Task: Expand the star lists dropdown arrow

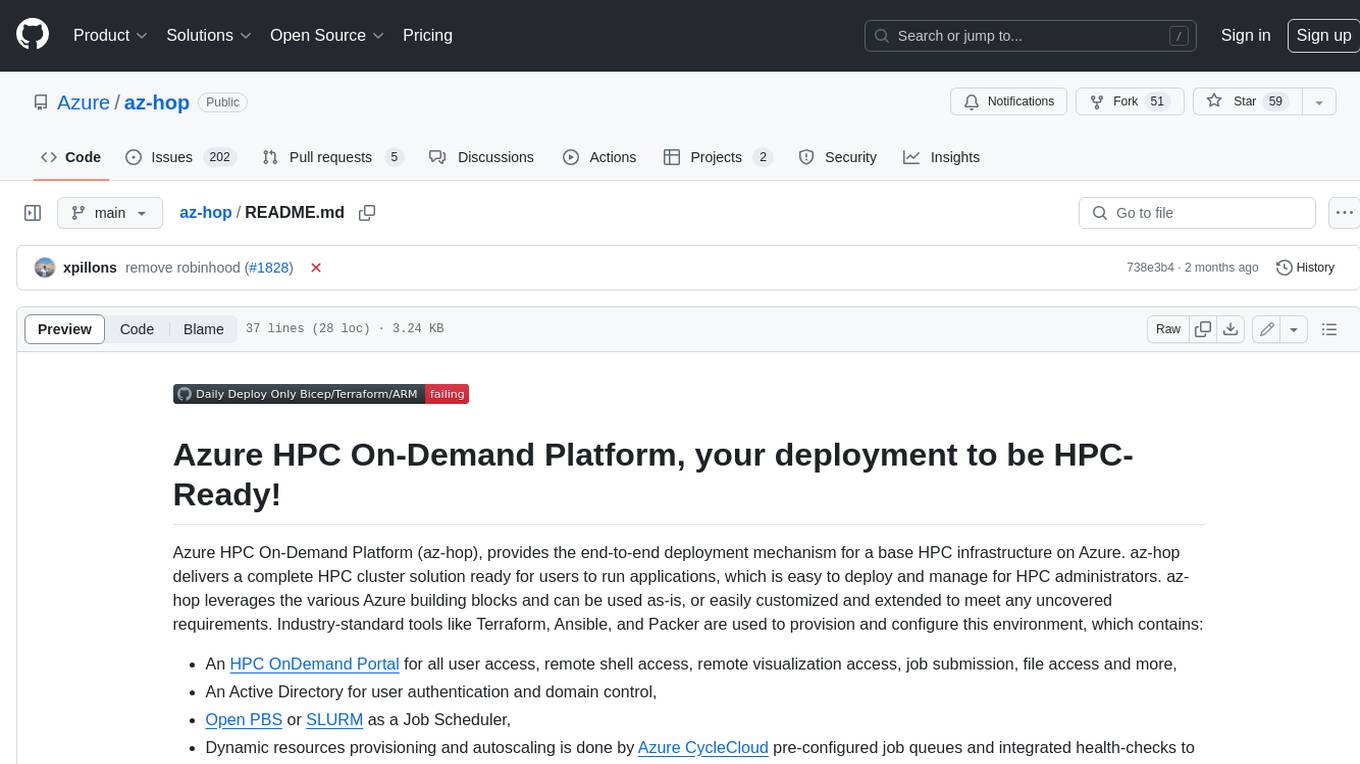Action: 1319,102
